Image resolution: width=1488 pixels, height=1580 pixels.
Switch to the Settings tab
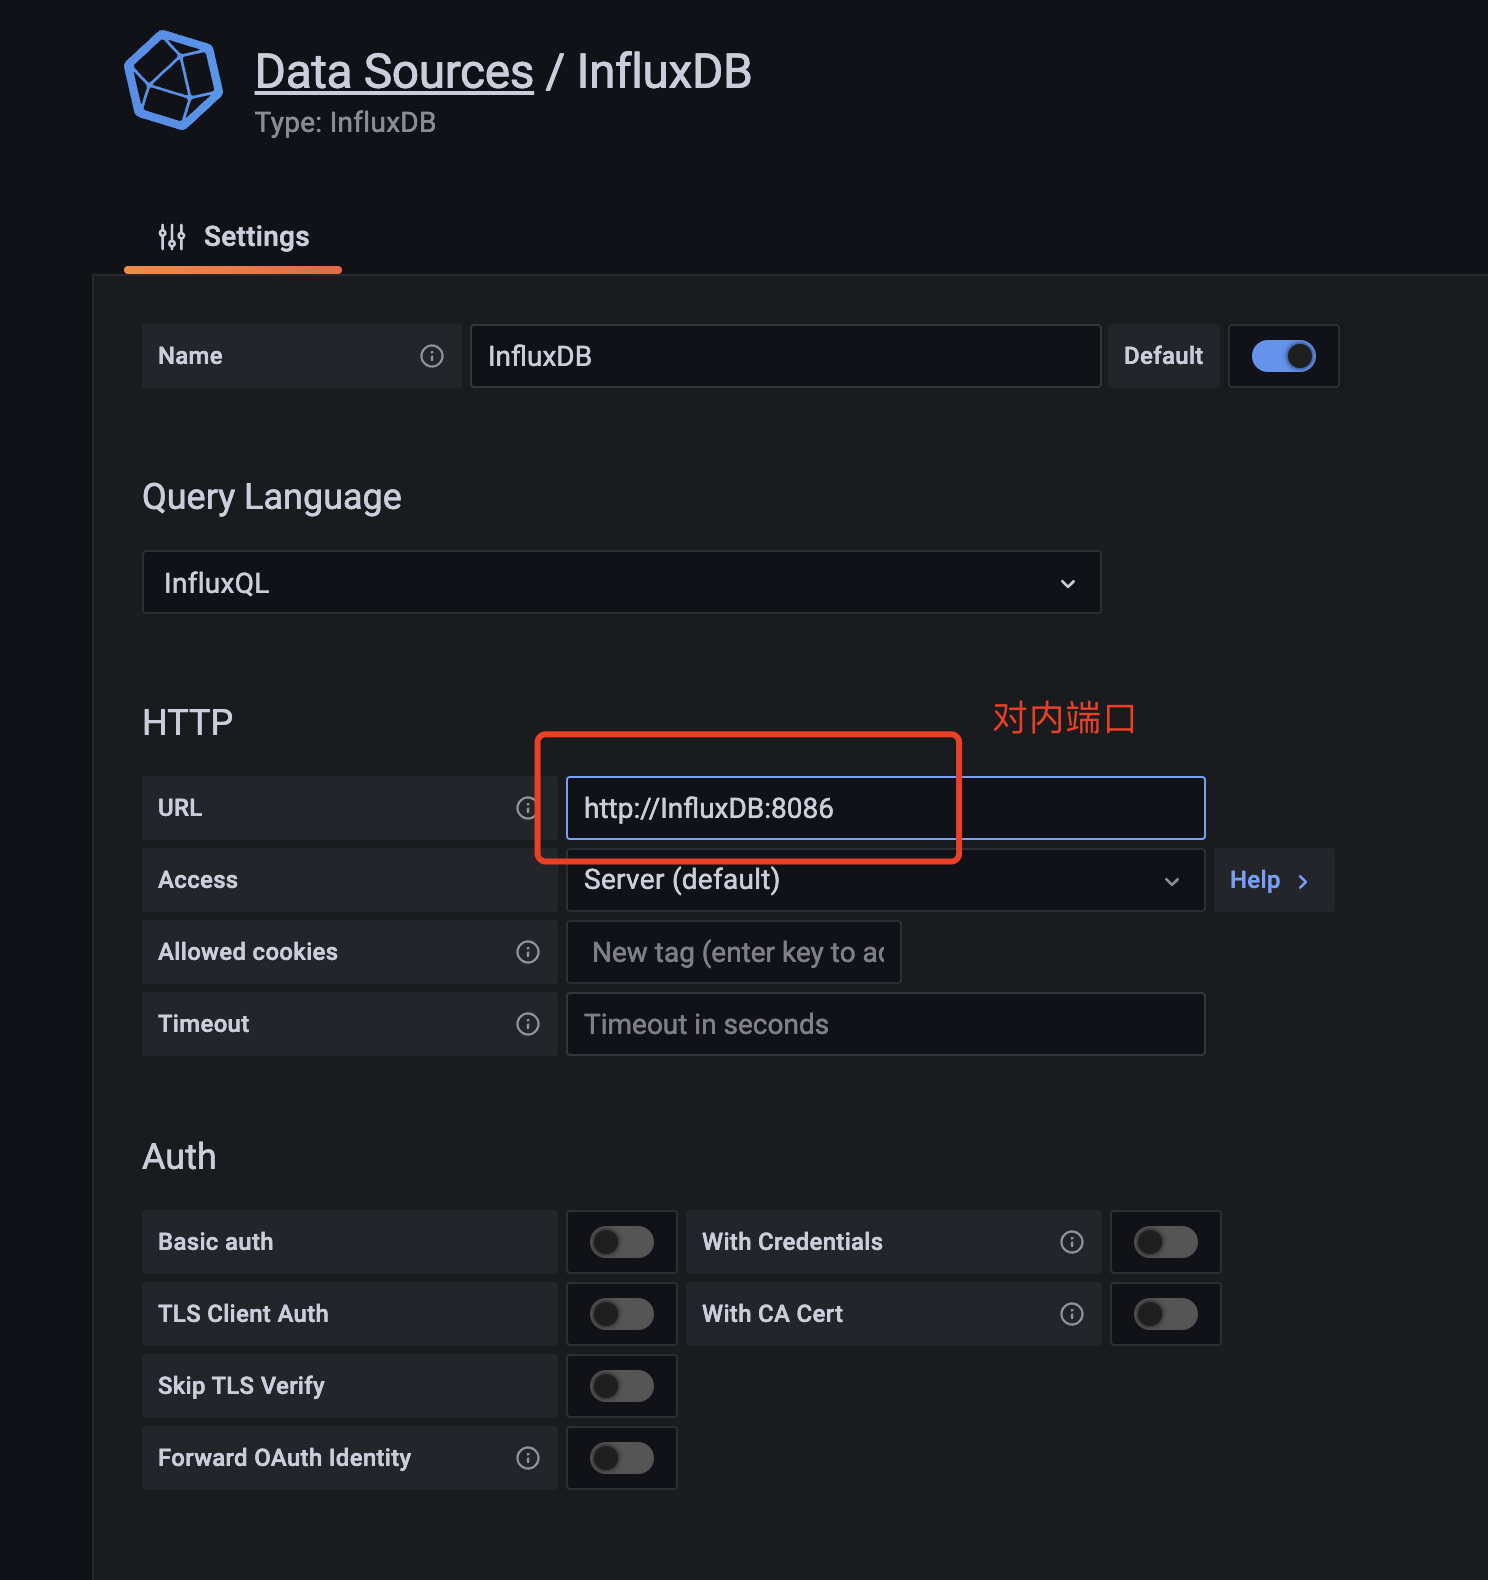[x=233, y=237]
